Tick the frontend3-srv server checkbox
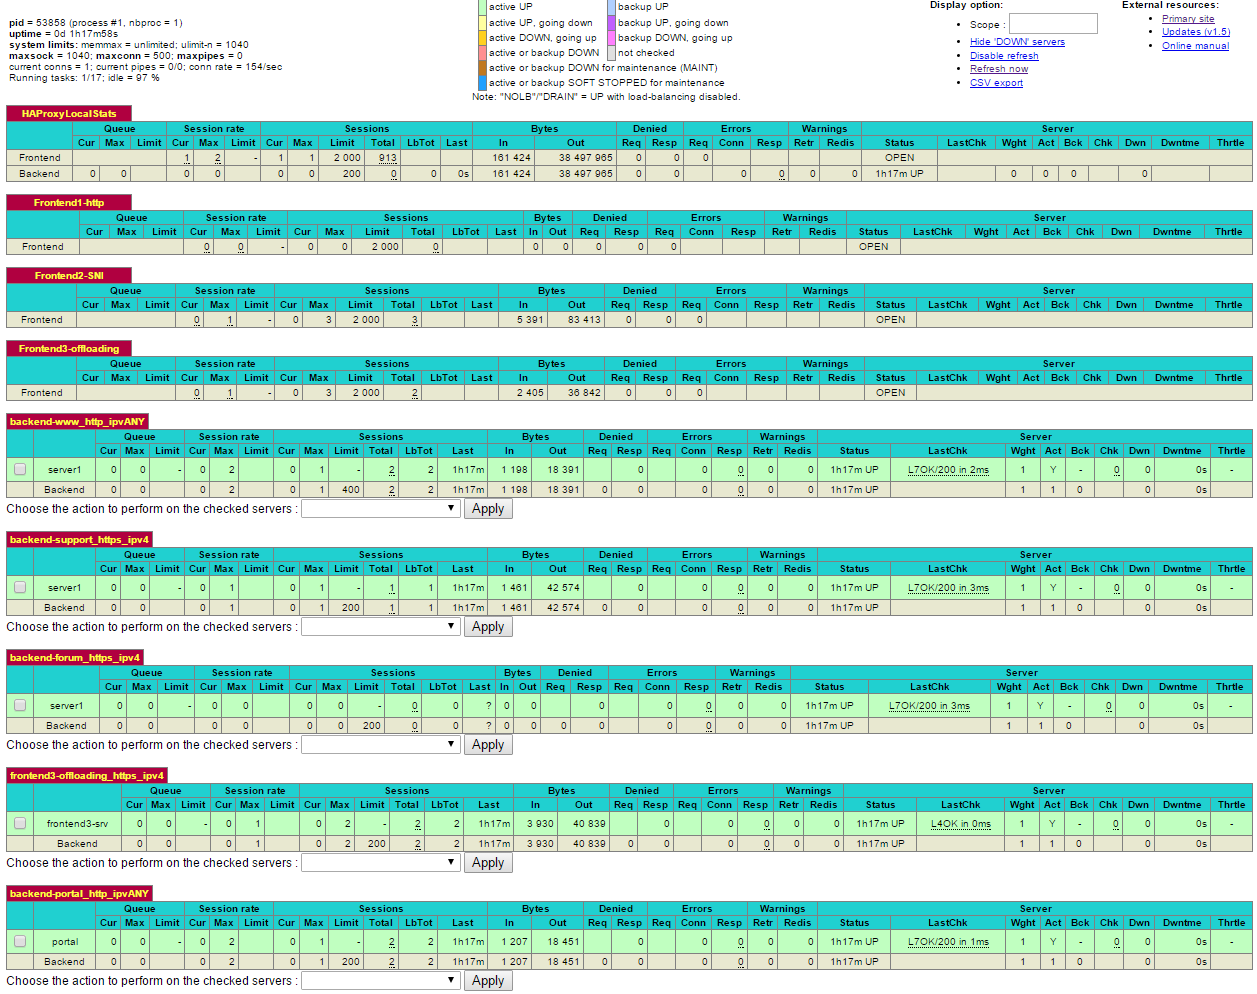 [x=20, y=823]
